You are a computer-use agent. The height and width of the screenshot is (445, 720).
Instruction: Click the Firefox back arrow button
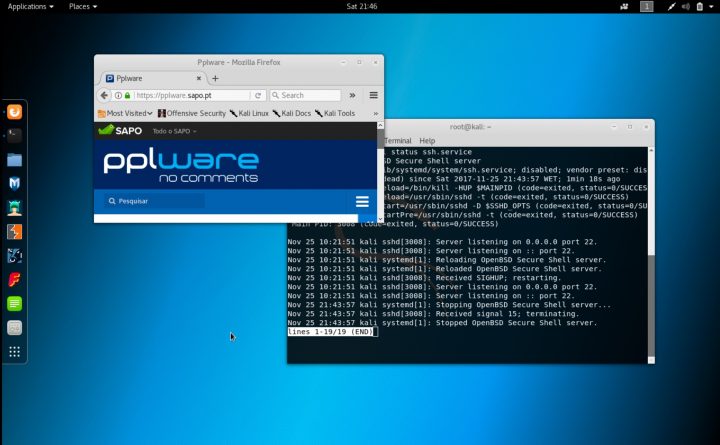[x=104, y=95]
